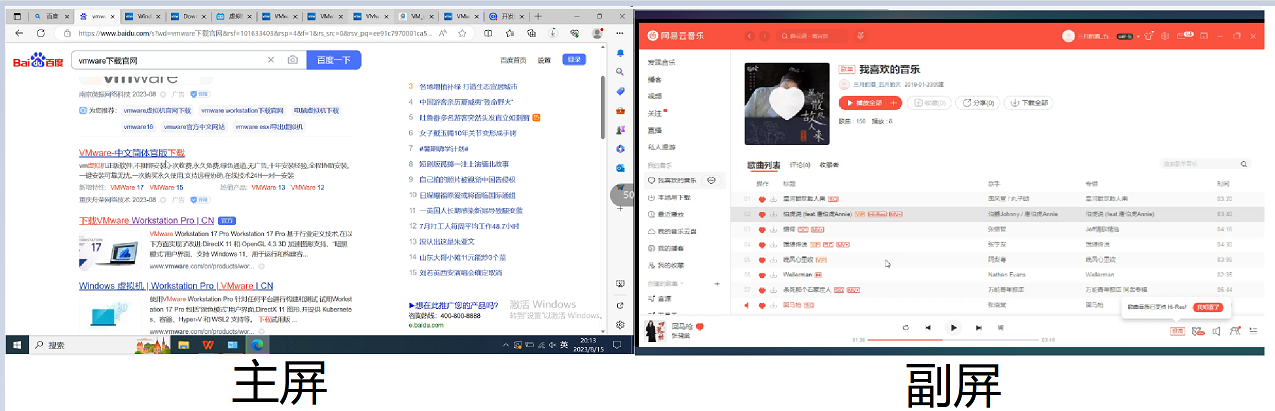The image size is (1275, 411).
Task: Skip to the previous track
Action: coord(928,327)
